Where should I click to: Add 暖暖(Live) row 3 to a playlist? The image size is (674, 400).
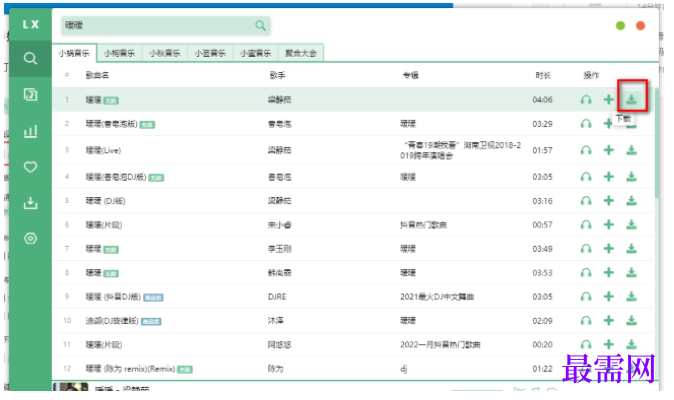coord(608,150)
